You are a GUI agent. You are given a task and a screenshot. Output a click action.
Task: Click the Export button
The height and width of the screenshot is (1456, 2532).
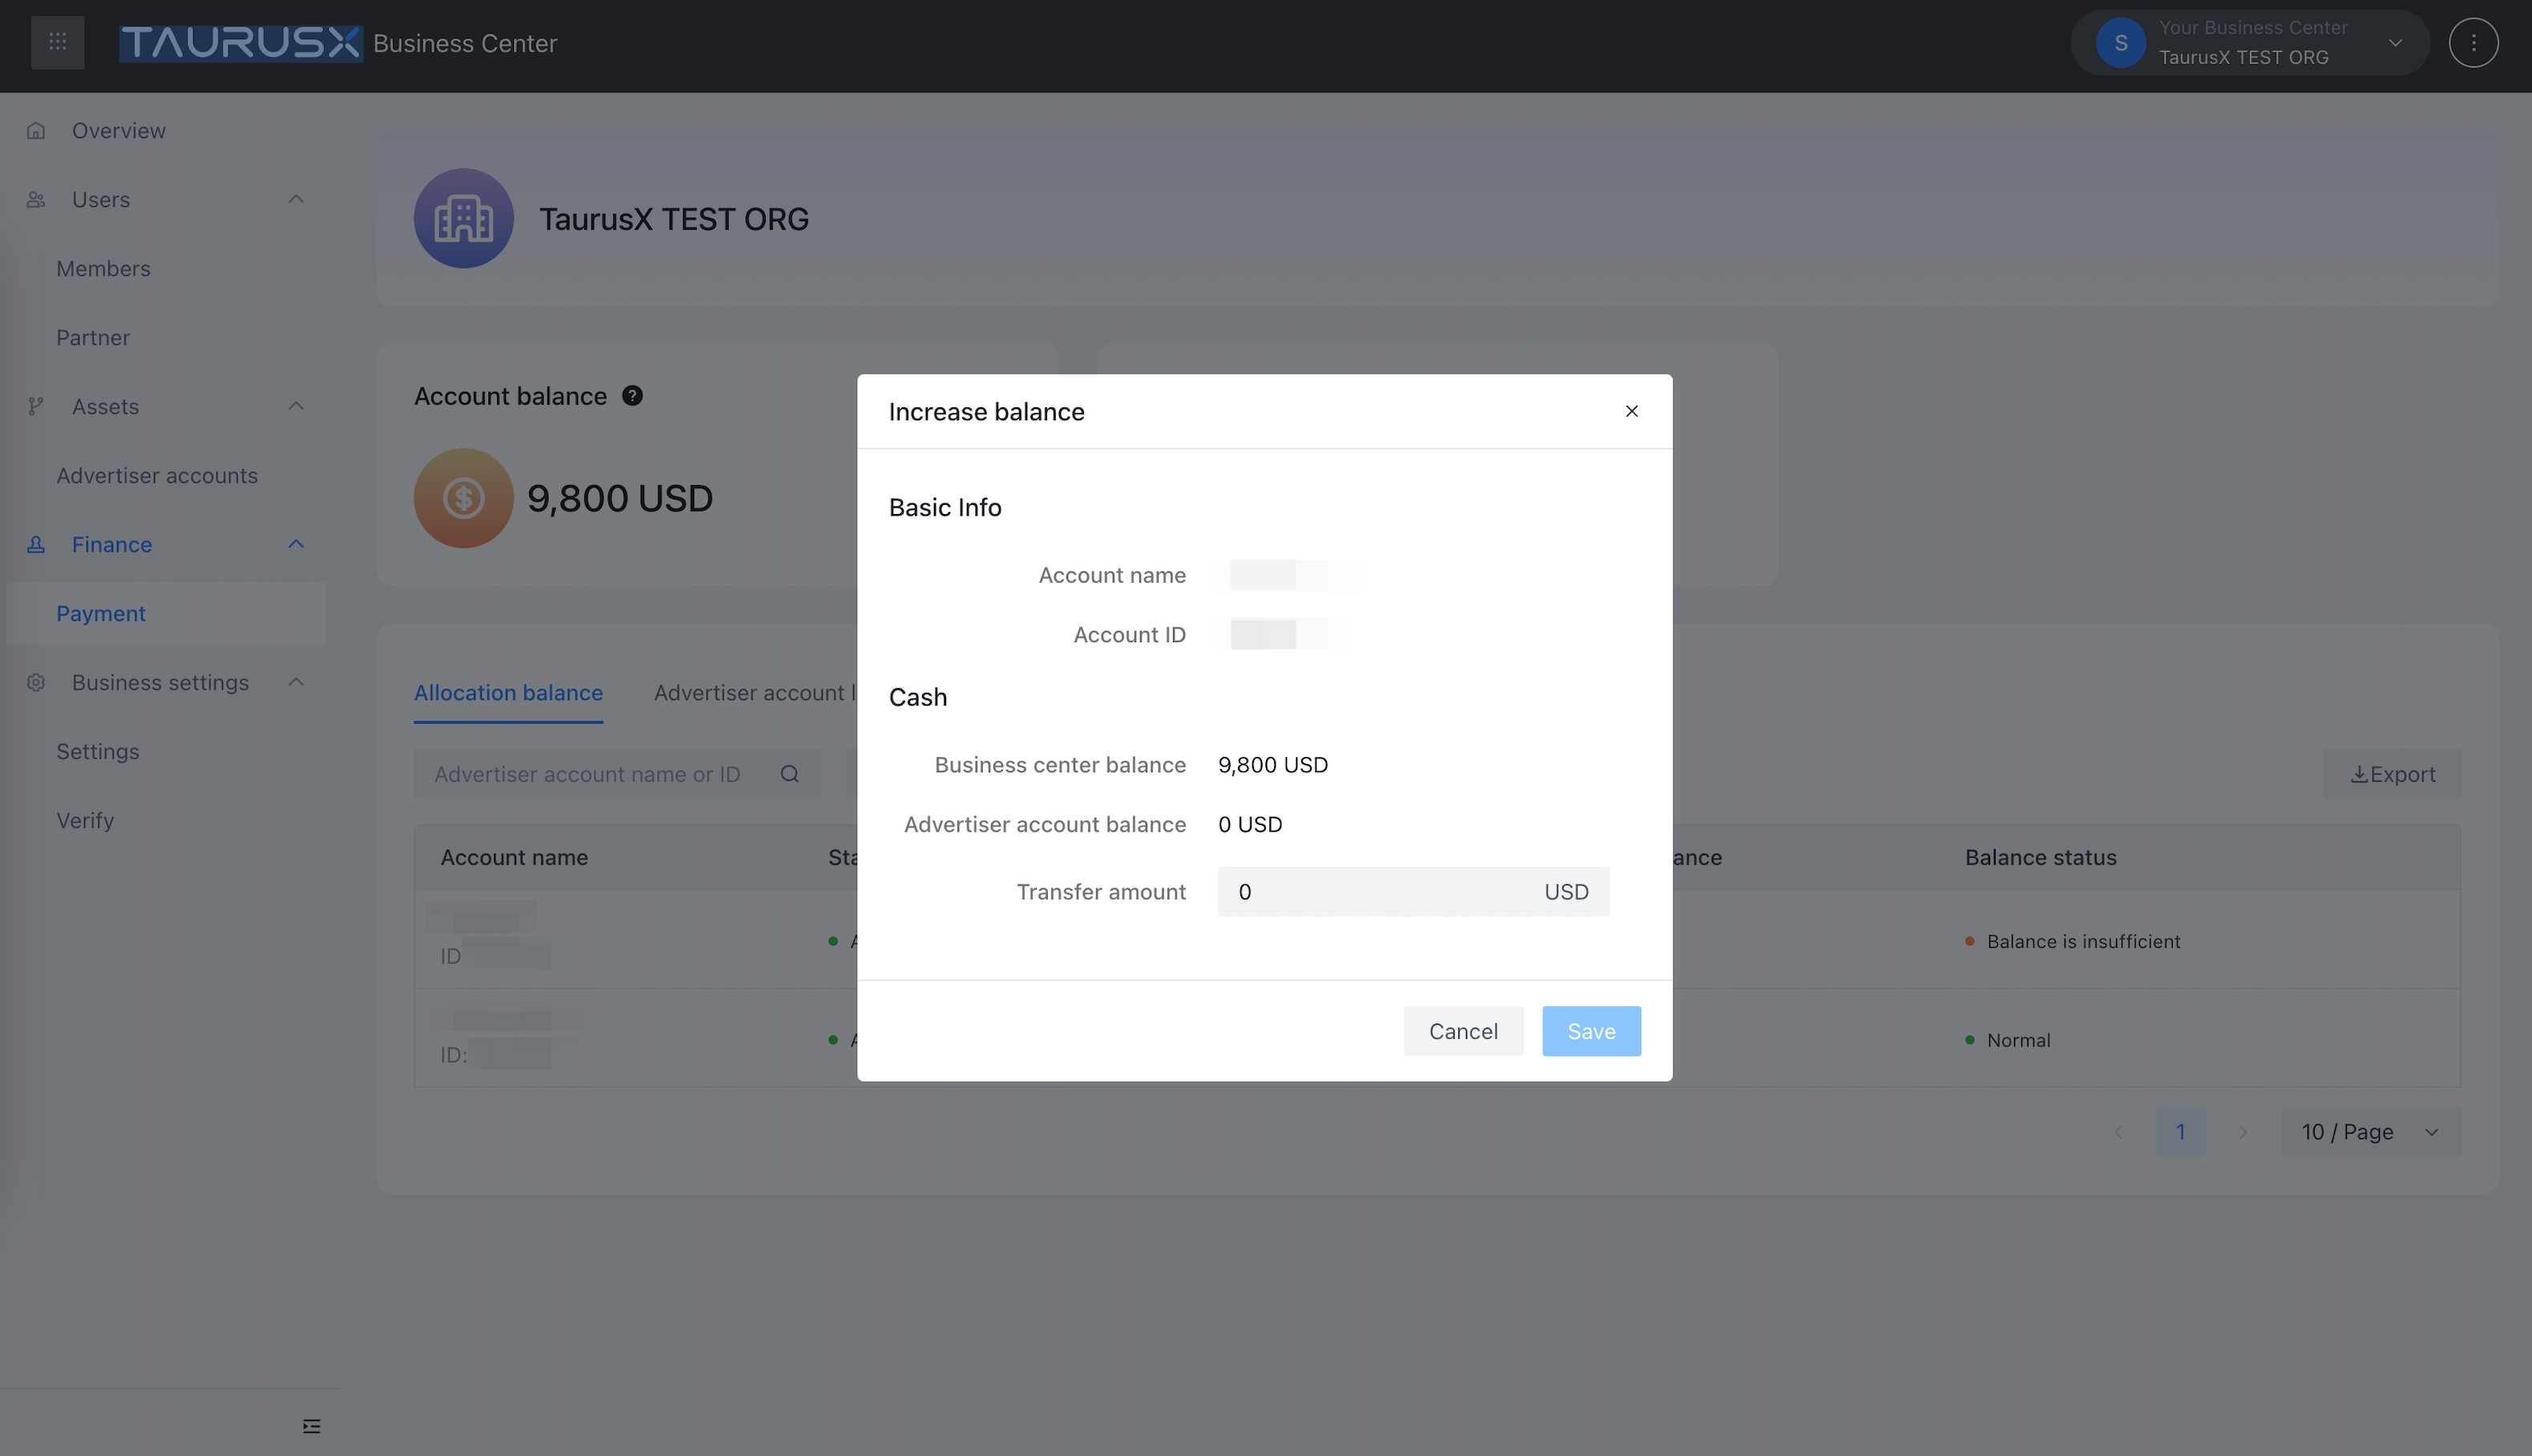tap(2392, 774)
